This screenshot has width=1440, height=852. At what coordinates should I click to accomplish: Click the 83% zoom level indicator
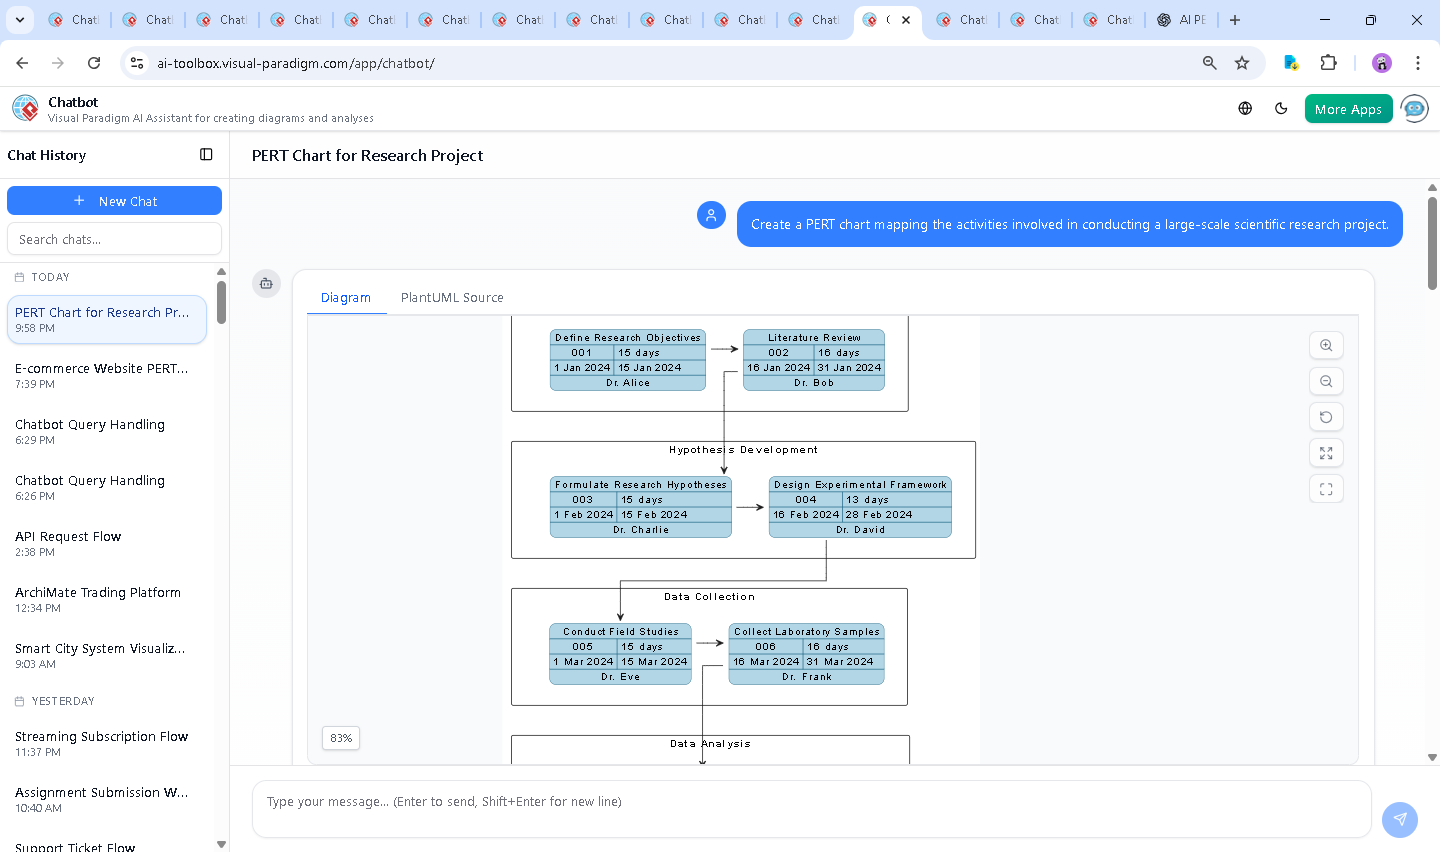pos(340,738)
